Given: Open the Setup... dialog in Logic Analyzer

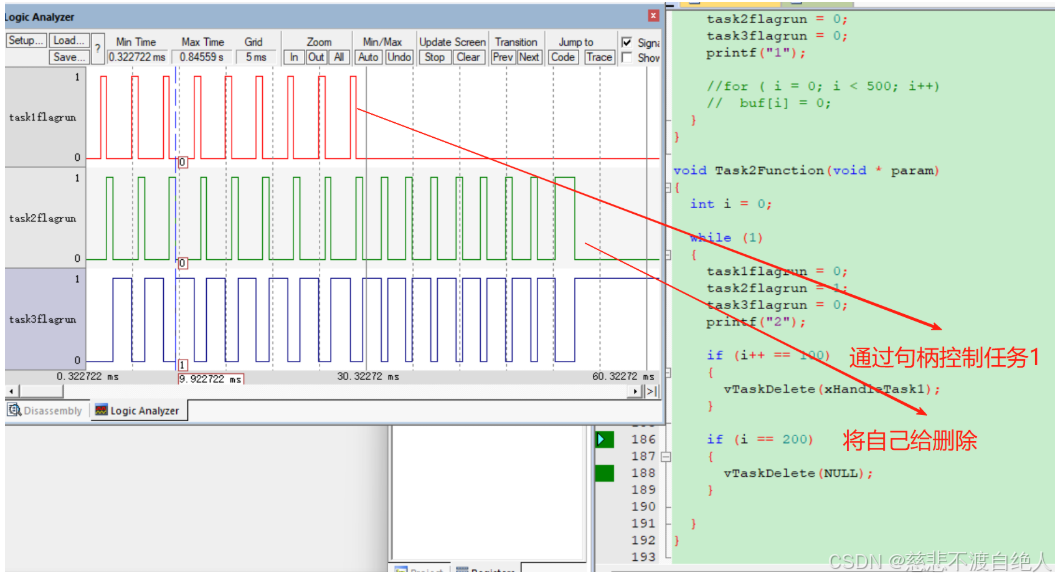Looking at the screenshot, I should (26, 40).
